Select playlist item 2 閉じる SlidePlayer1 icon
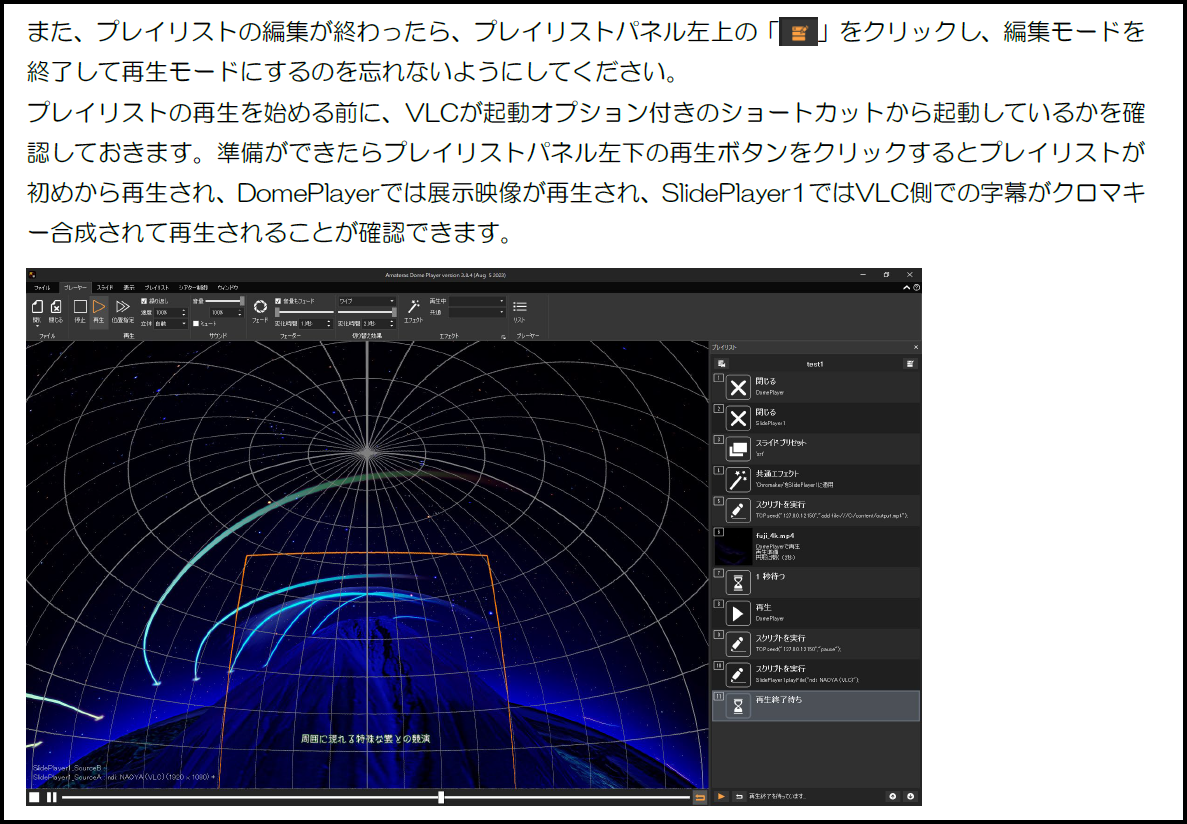The image size is (1187, 824). (x=738, y=418)
